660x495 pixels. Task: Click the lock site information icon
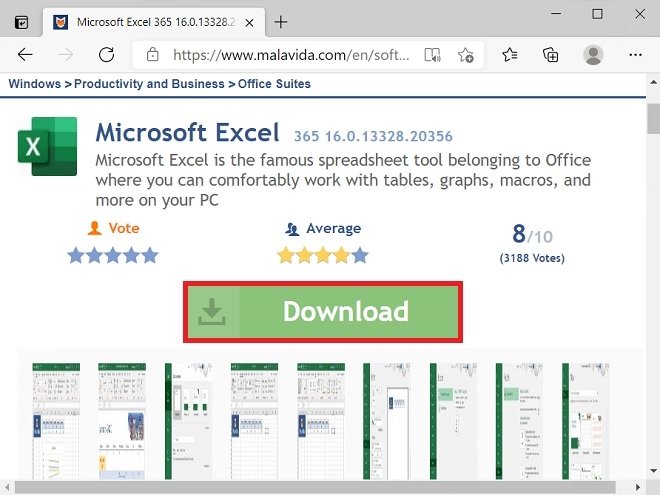tap(152, 54)
